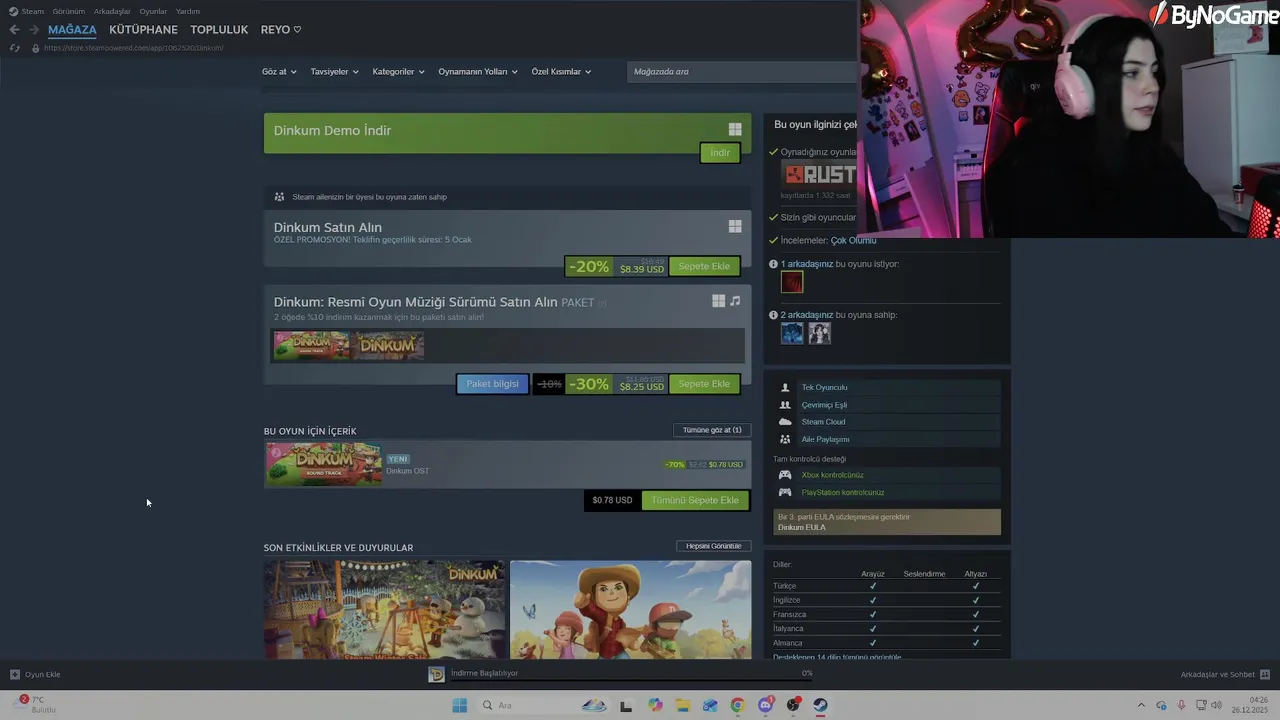Image resolution: width=1280 pixels, height=720 pixels.
Task: Open the Göz at dropdown
Action: click(279, 72)
